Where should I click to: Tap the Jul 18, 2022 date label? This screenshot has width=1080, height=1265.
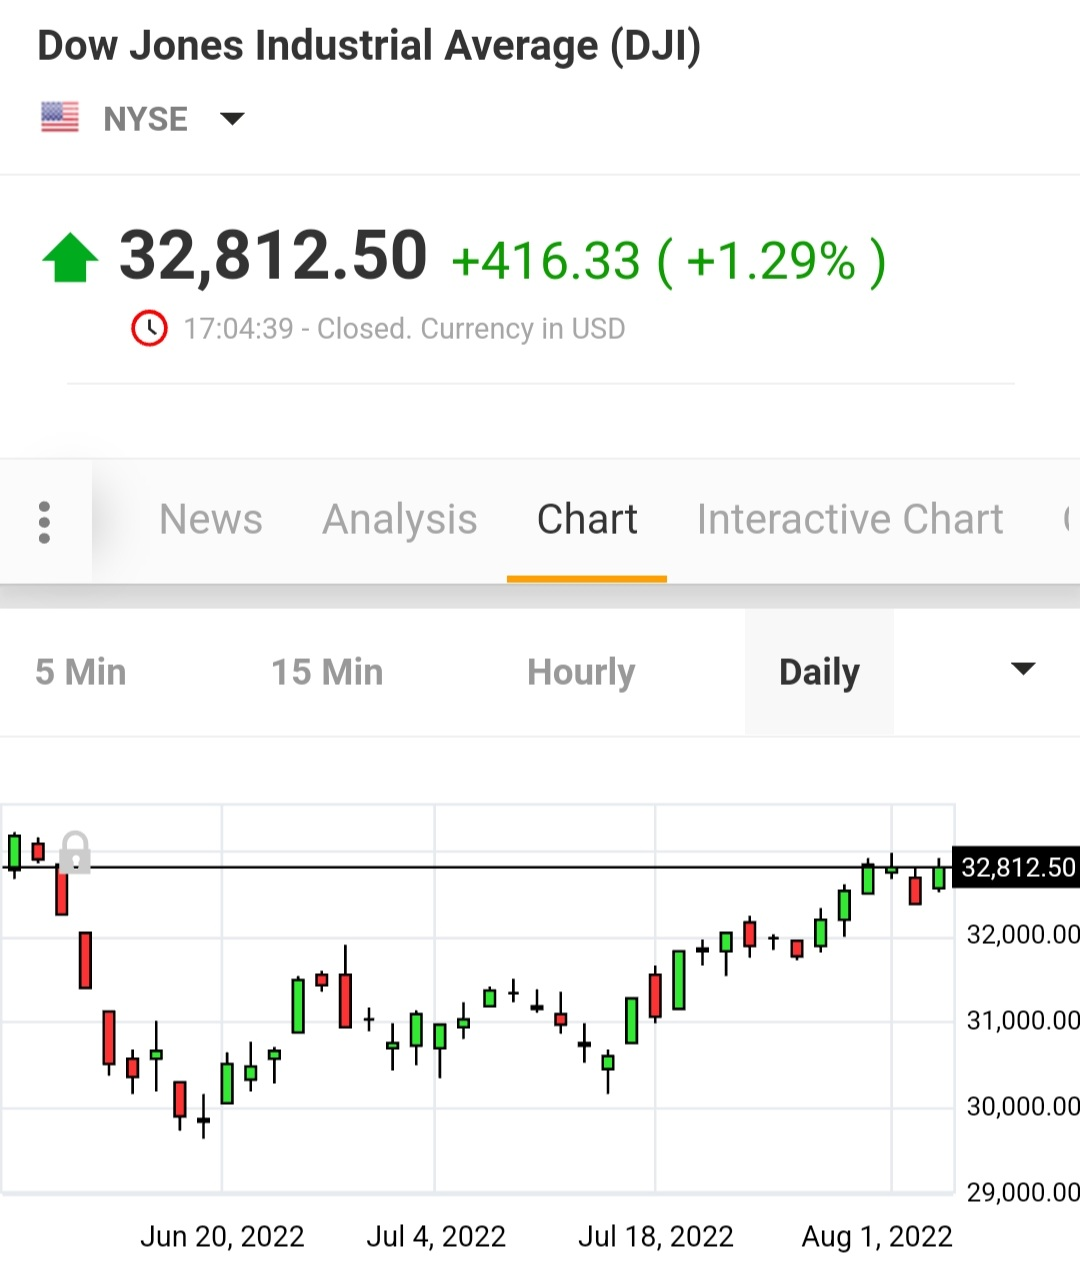point(656,1237)
